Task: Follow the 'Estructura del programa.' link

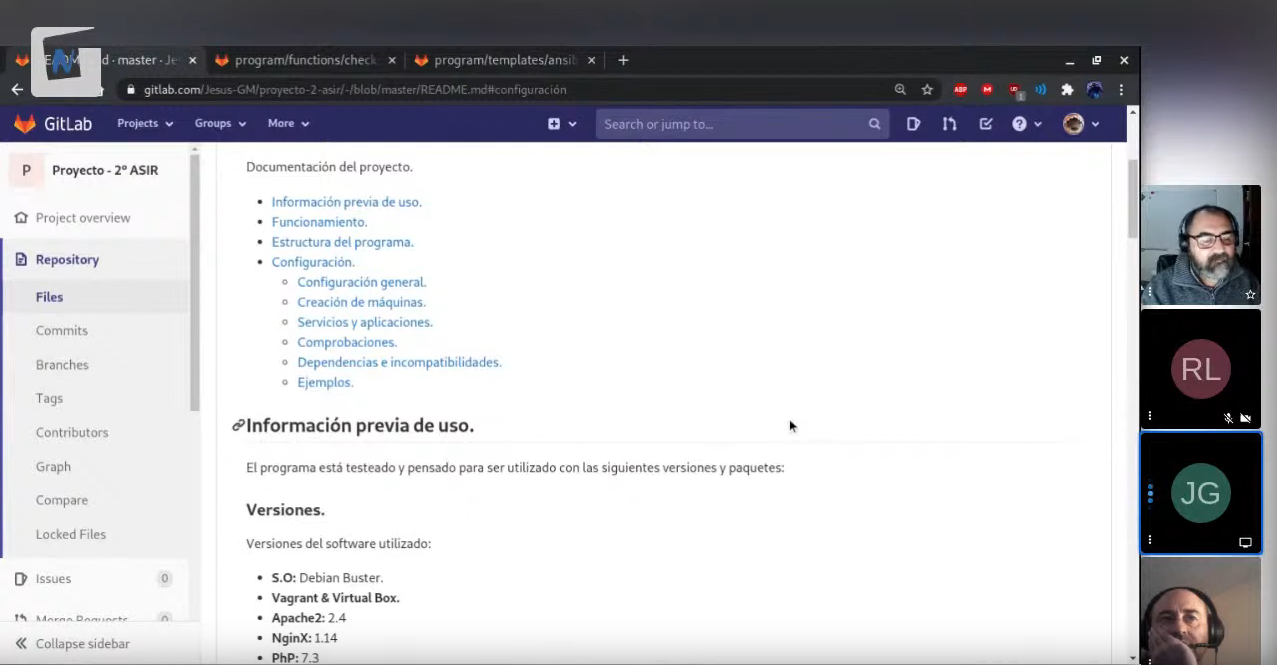Action: pyautogui.click(x=342, y=242)
